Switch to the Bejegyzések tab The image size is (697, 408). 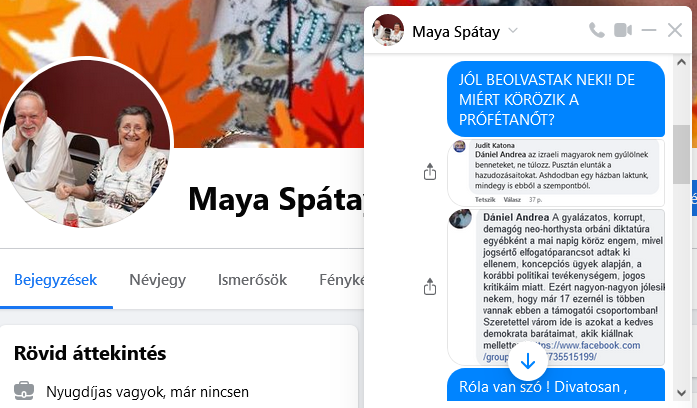(x=56, y=280)
